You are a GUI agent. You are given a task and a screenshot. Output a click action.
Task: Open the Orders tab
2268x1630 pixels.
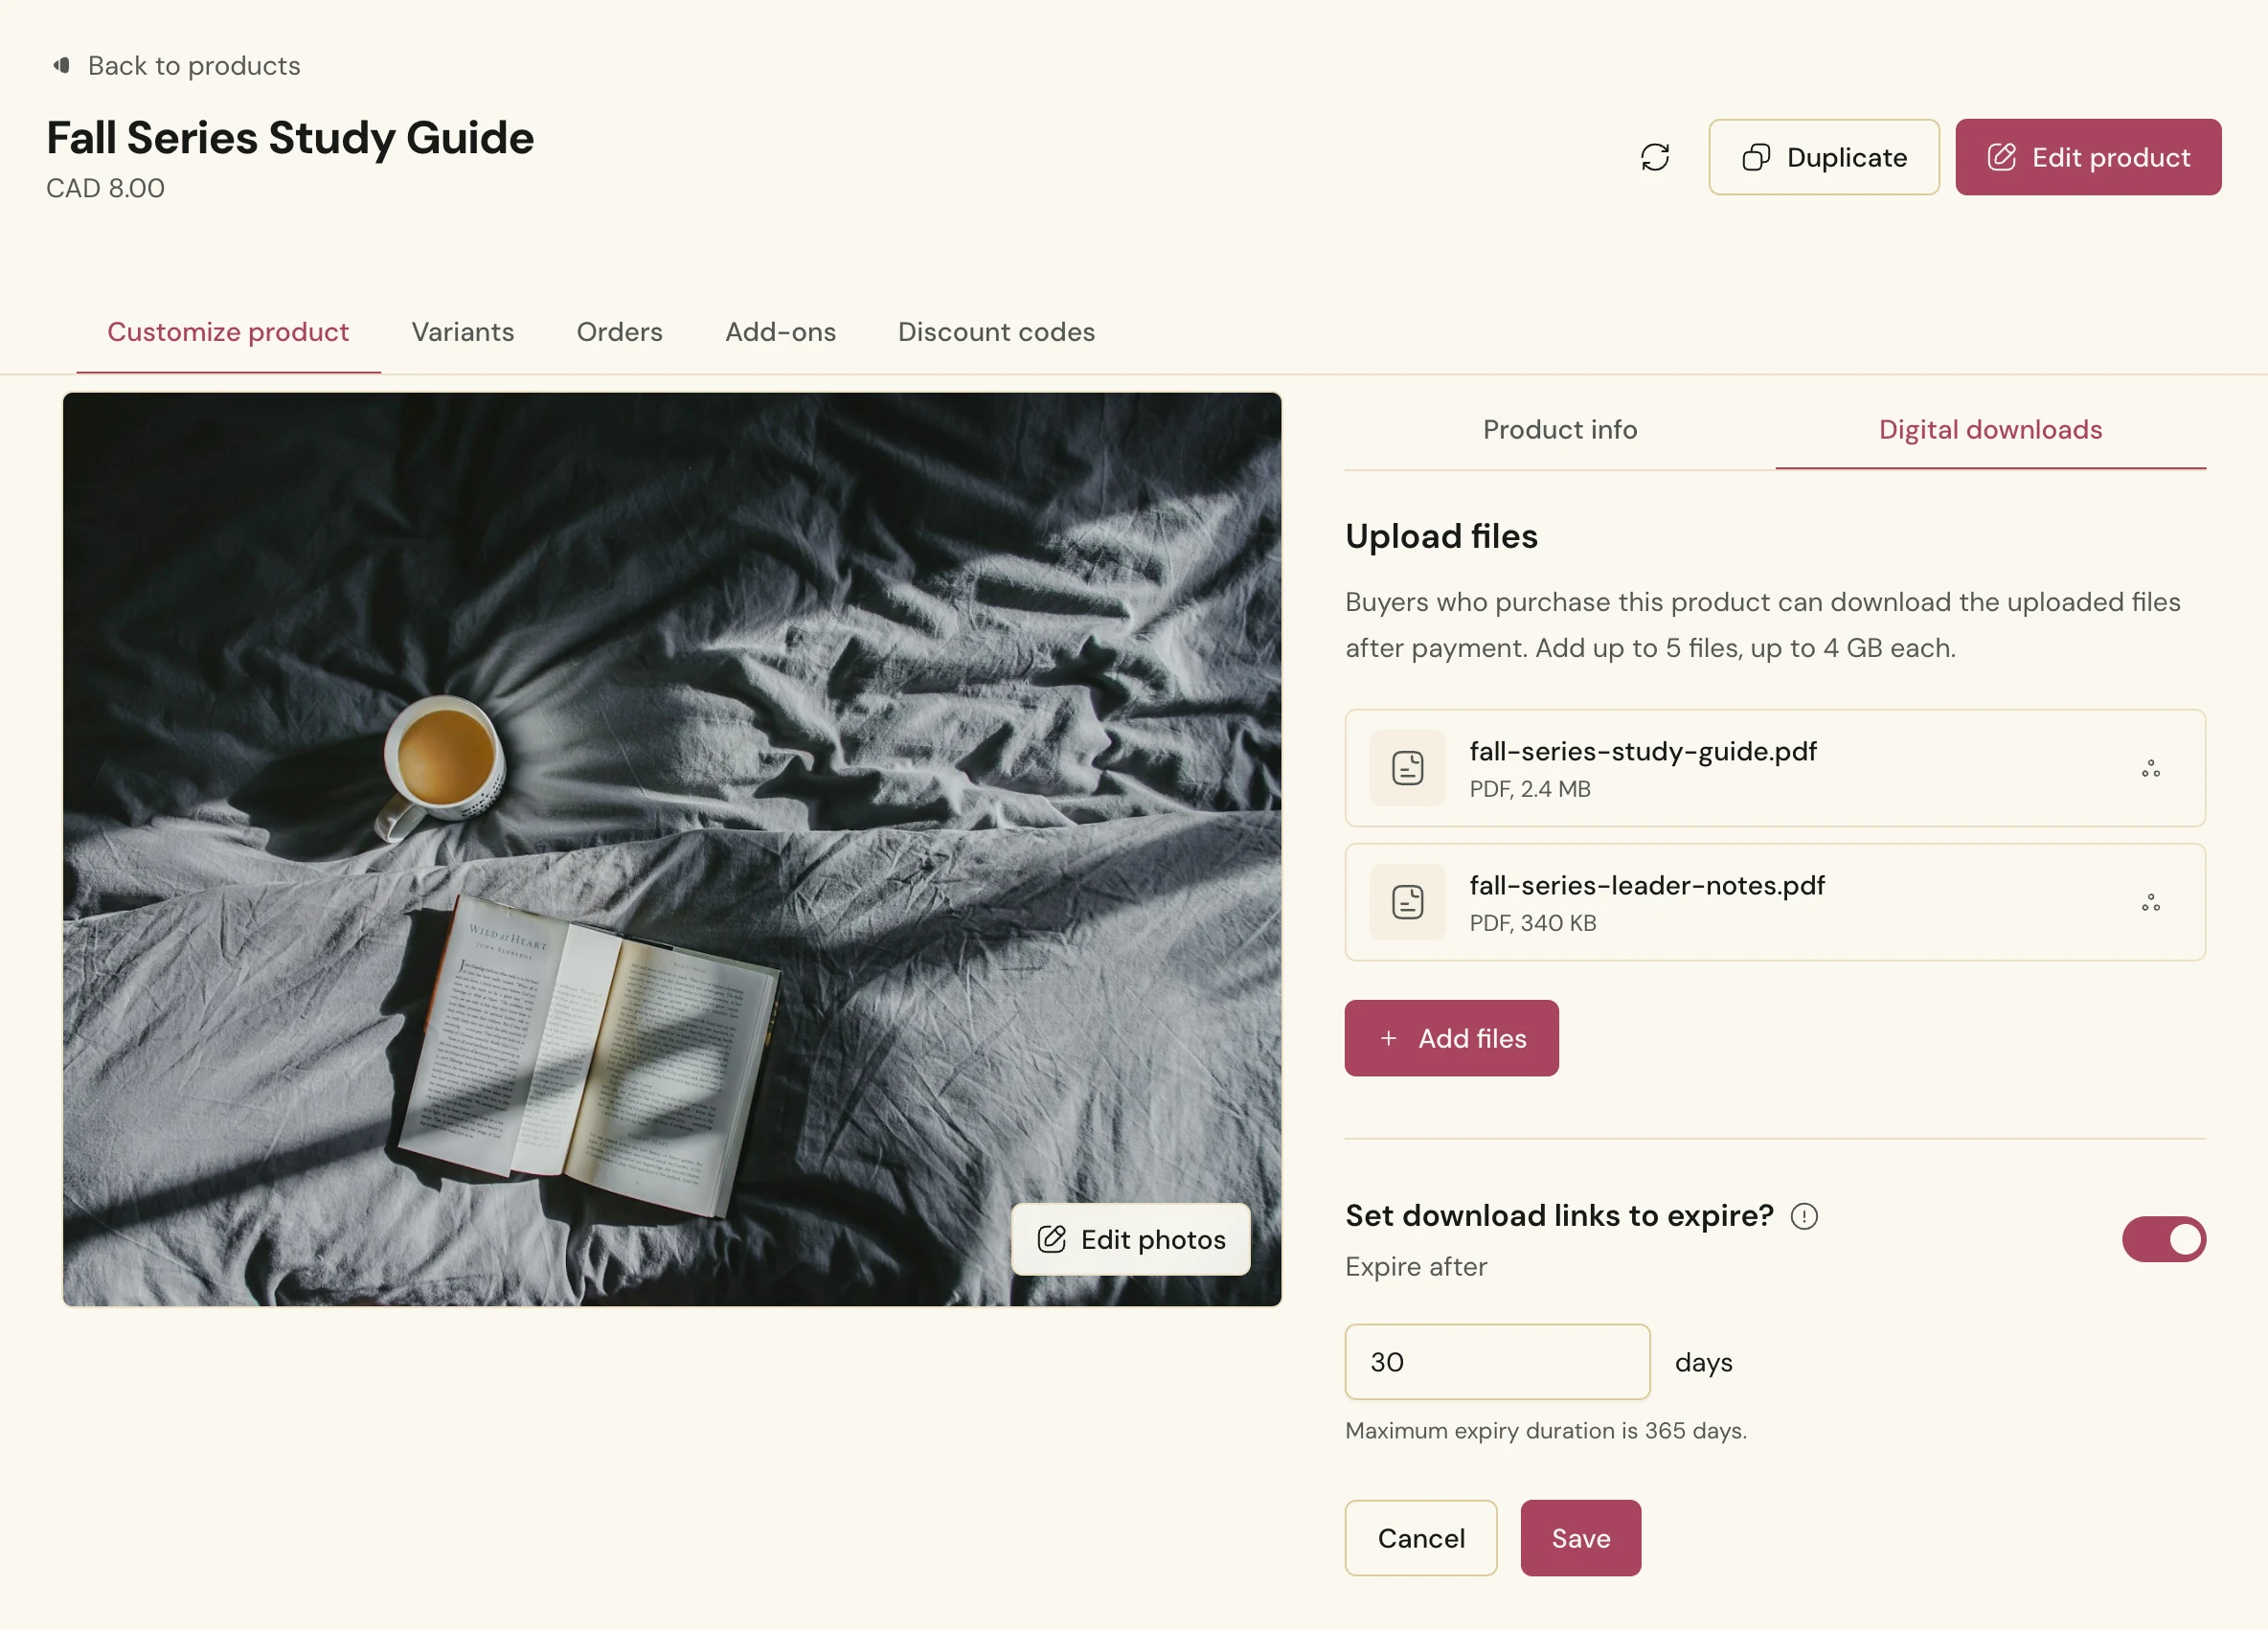(619, 332)
